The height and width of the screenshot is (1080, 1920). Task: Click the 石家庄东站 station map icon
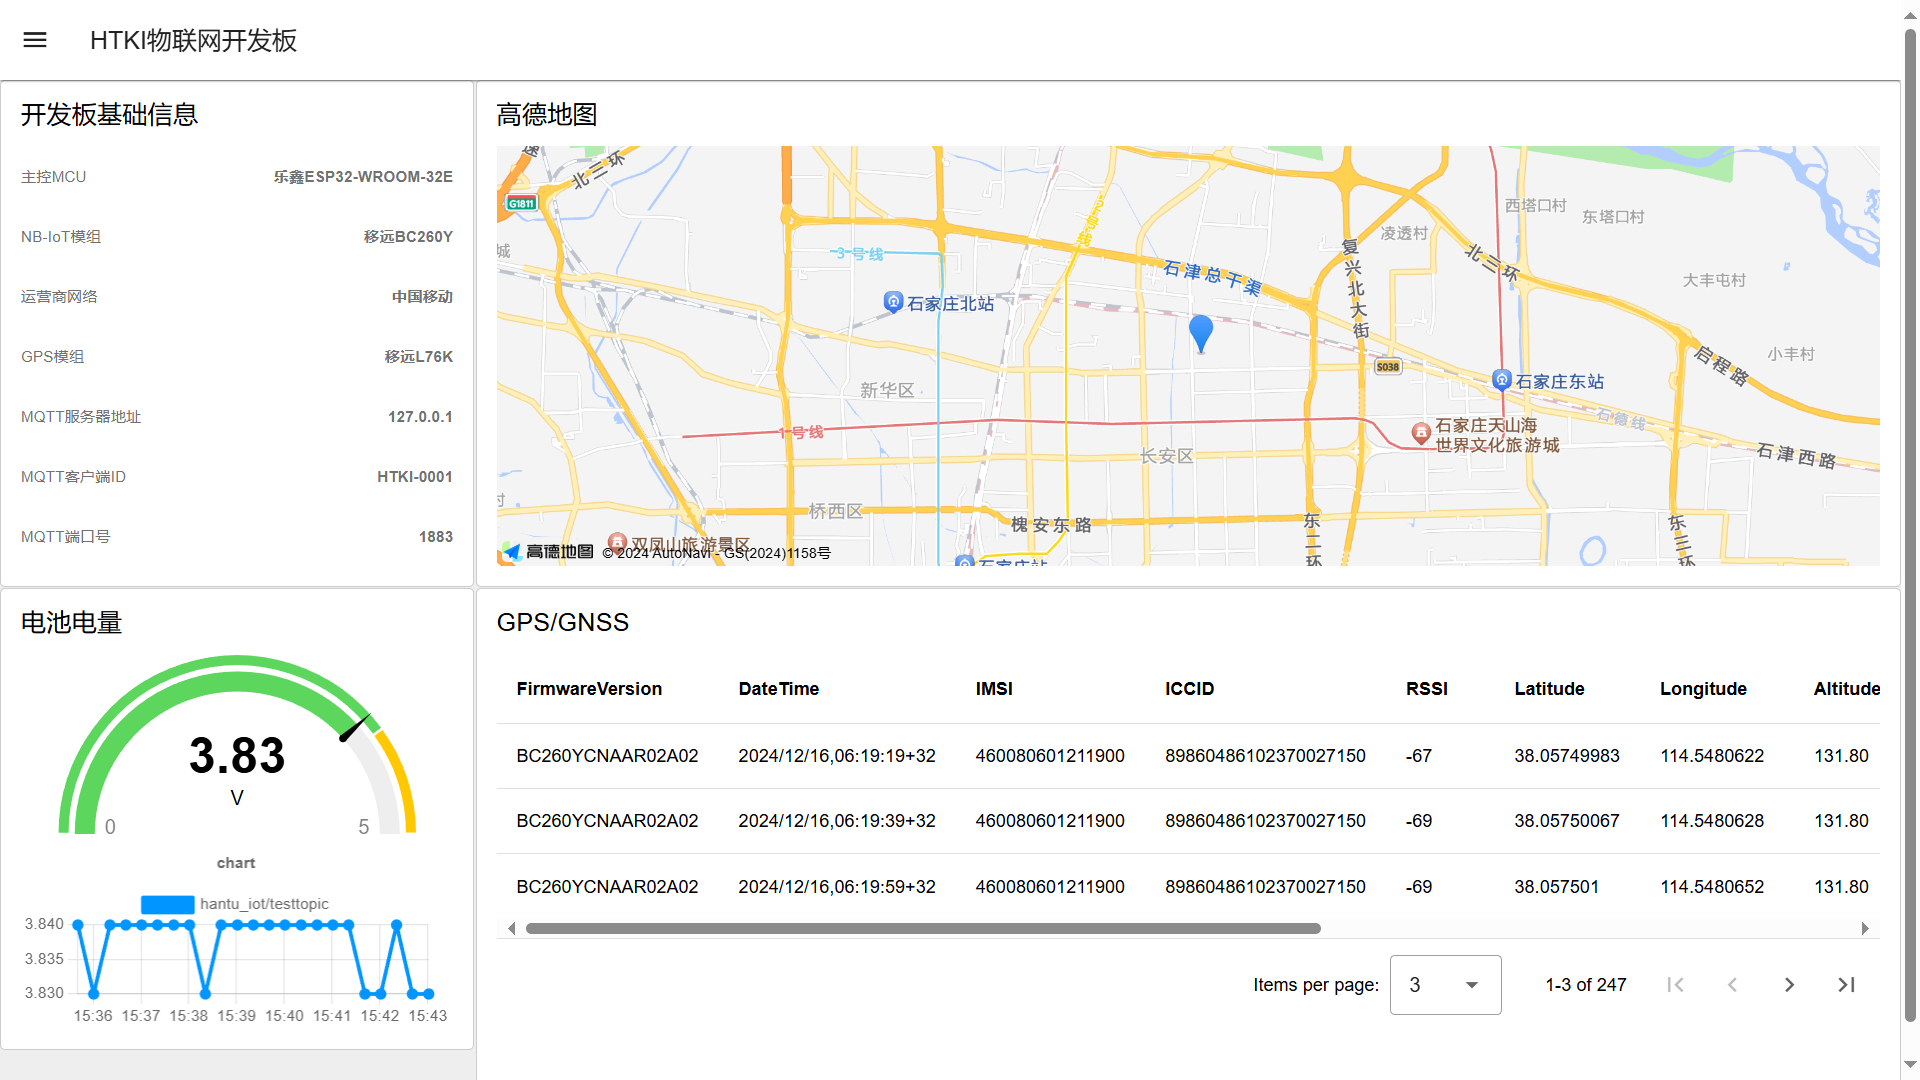tap(1501, 380)
